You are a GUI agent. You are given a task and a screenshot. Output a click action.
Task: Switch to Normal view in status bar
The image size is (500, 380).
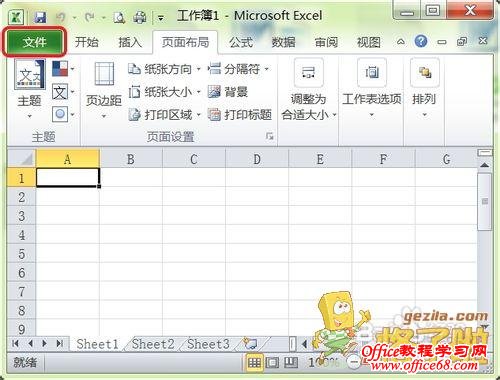coord(254,362)
